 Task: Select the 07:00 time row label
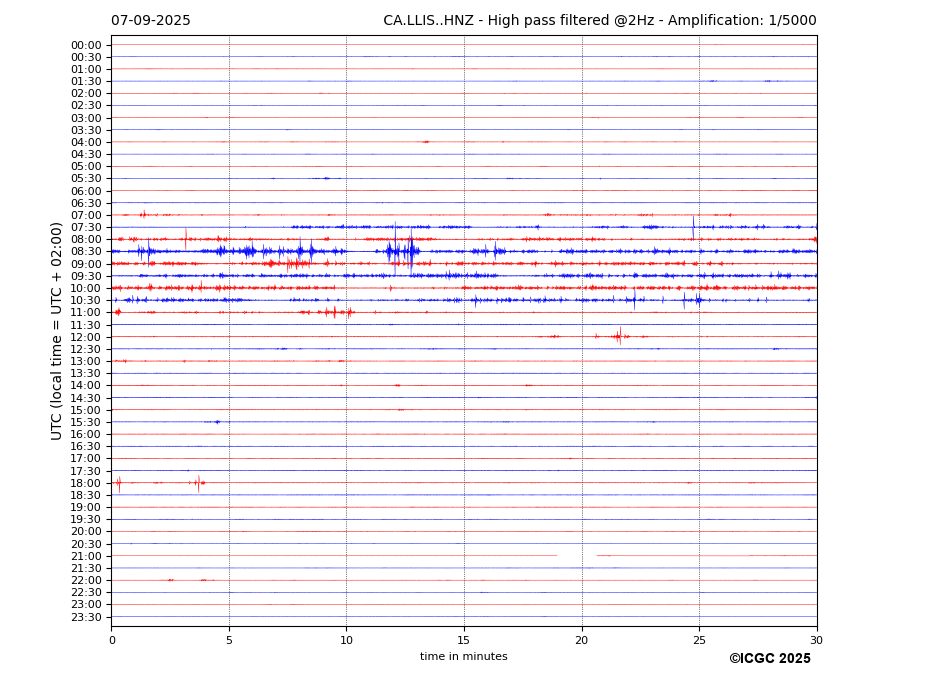coord(86,215)
